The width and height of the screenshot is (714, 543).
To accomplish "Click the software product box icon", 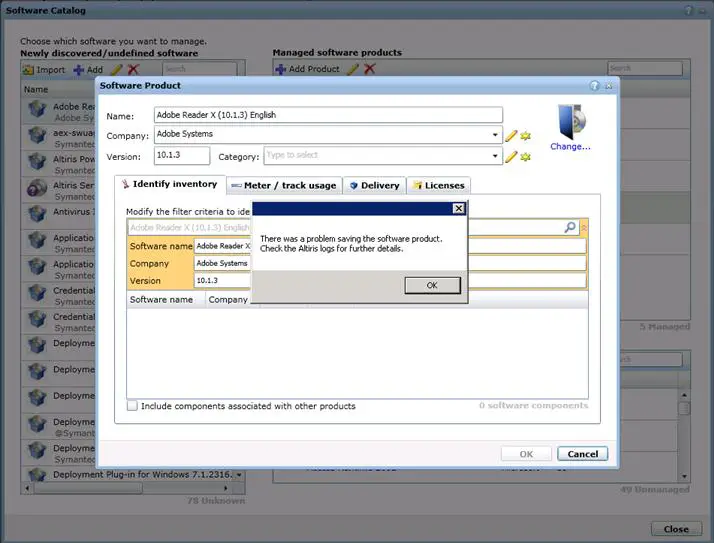I will point(571,122).
